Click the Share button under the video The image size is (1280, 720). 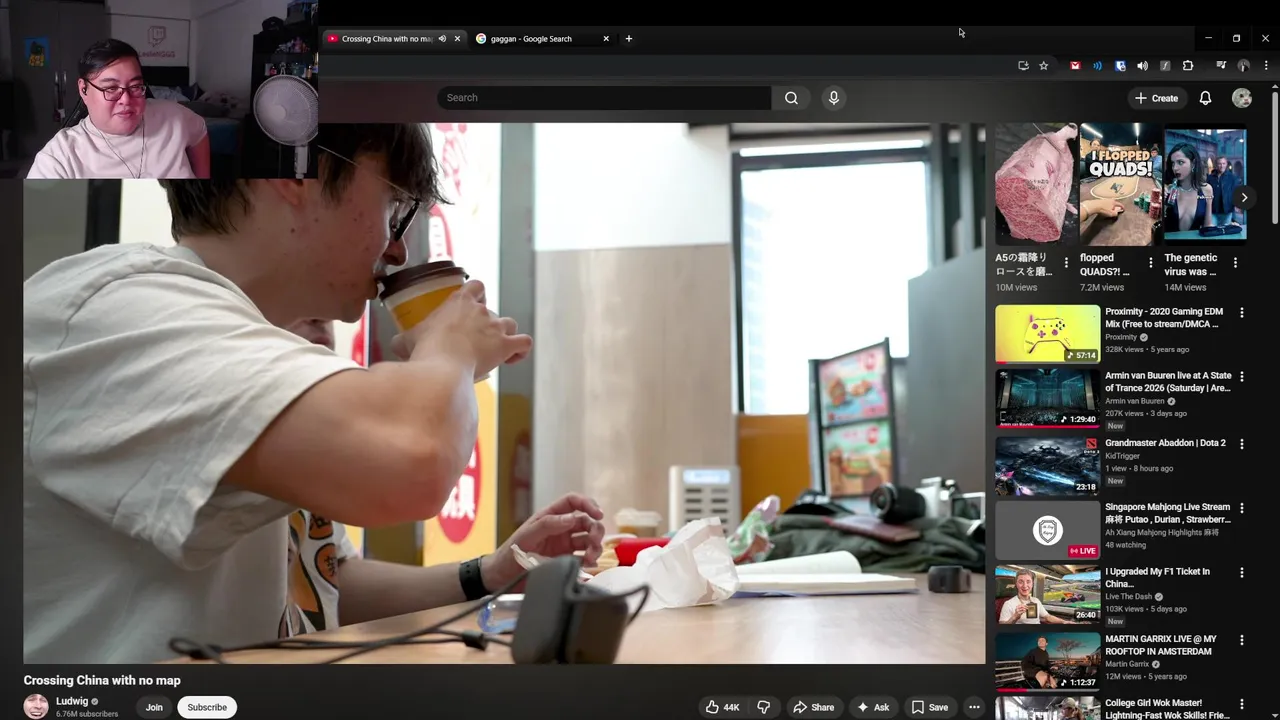pyautogui.click(x=813, y=707)
